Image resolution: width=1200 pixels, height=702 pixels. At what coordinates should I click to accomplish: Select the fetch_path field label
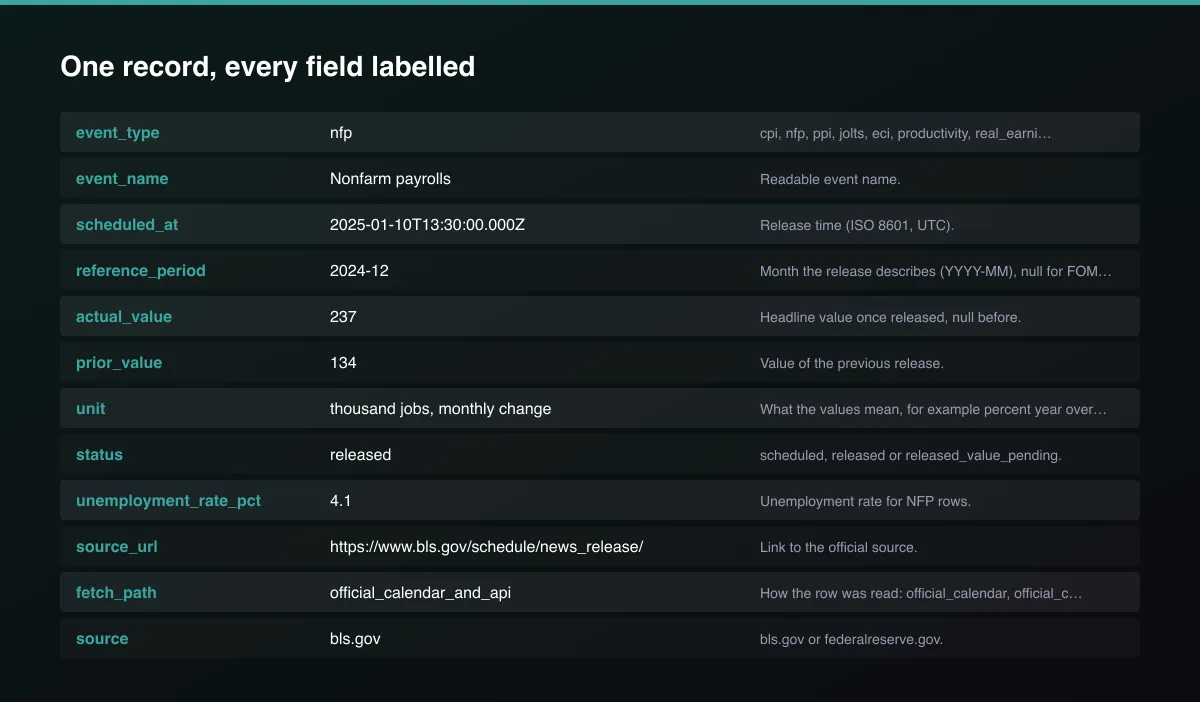pyautogui.click(x=116, y=593)
